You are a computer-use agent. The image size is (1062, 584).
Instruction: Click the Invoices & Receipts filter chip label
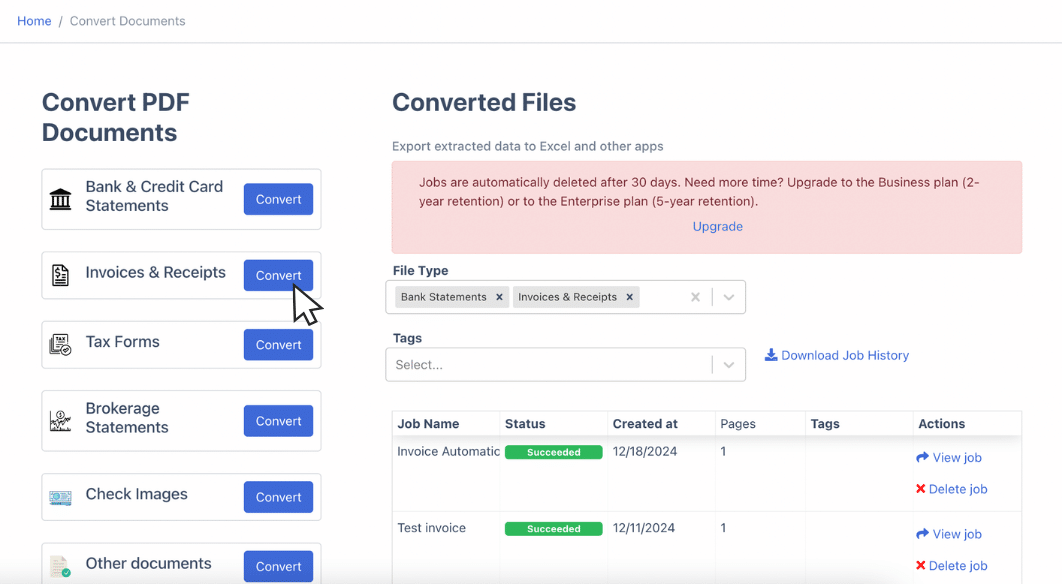click(568, 297)
